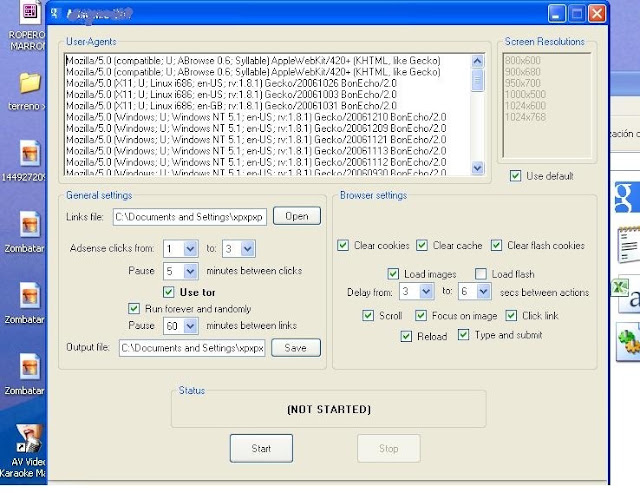Click into the Links file path field

[x=190, y=217]
